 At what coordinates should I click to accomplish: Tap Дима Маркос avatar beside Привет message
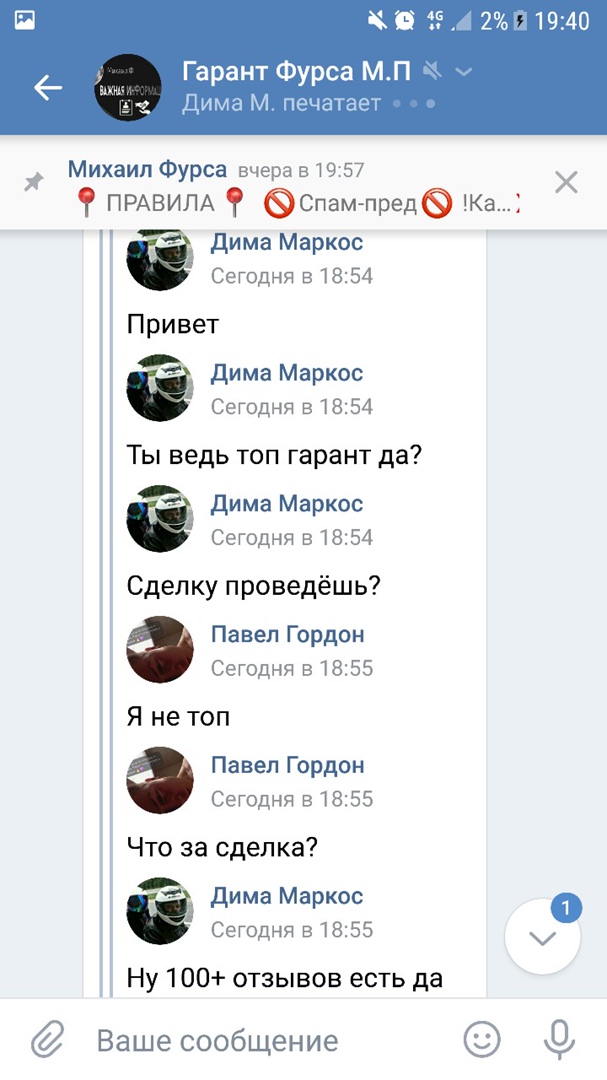coord(159,258)
